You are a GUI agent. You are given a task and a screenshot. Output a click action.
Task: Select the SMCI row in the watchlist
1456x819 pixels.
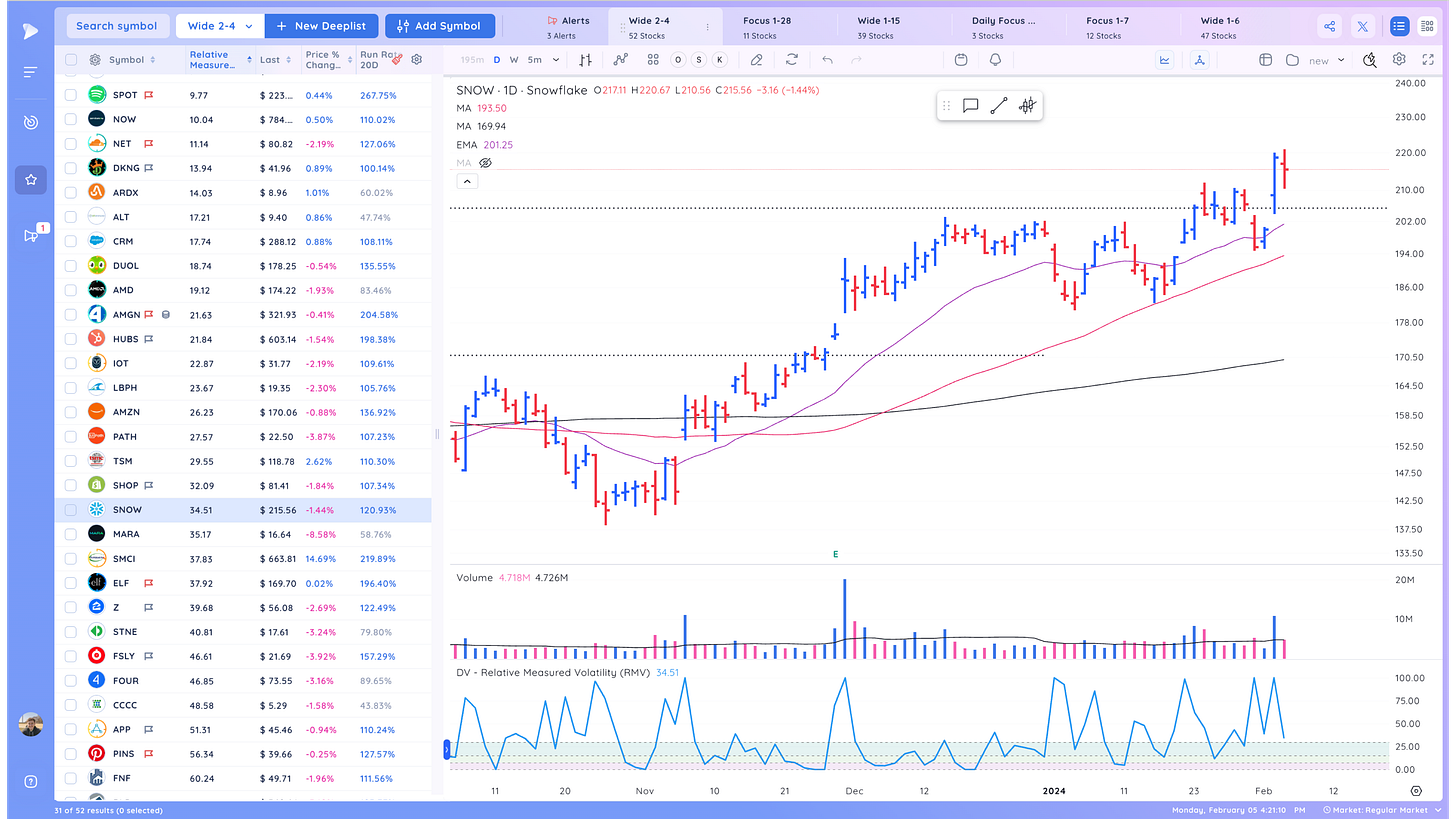tap(244, 559)
